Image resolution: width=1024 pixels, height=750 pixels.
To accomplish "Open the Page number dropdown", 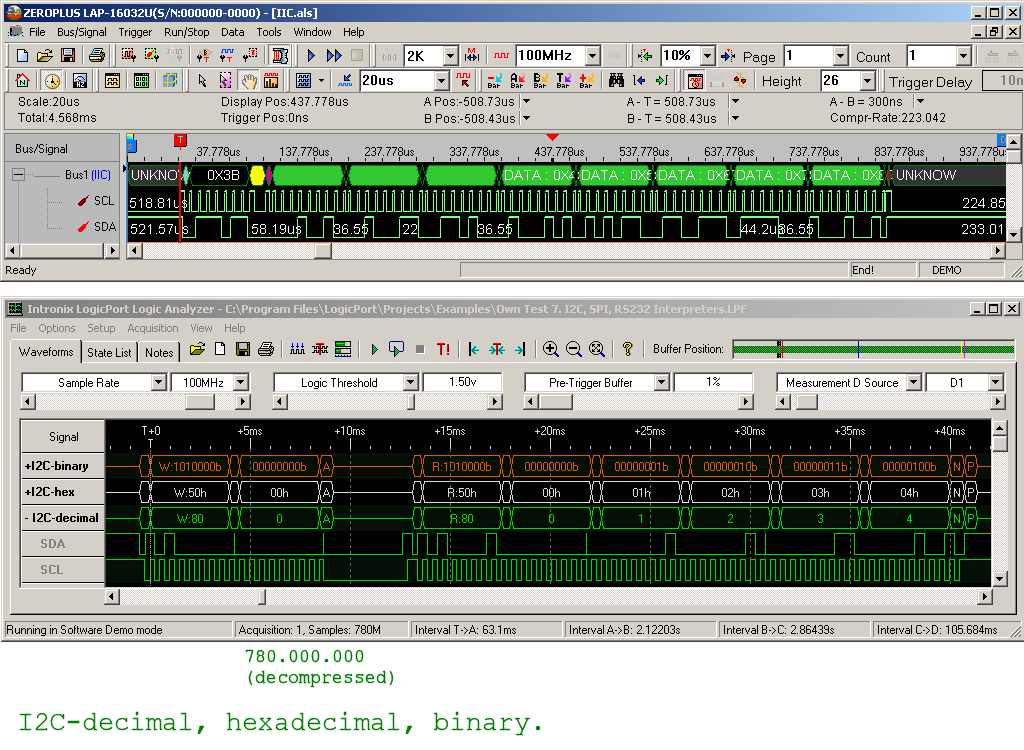I will (x=841, y=56).
